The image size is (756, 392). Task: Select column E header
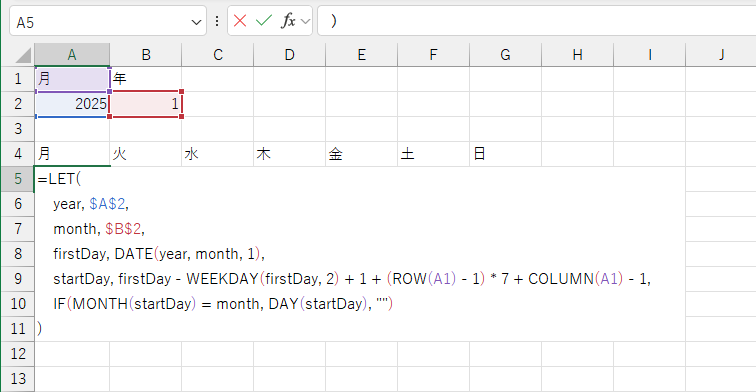(361, 55)
